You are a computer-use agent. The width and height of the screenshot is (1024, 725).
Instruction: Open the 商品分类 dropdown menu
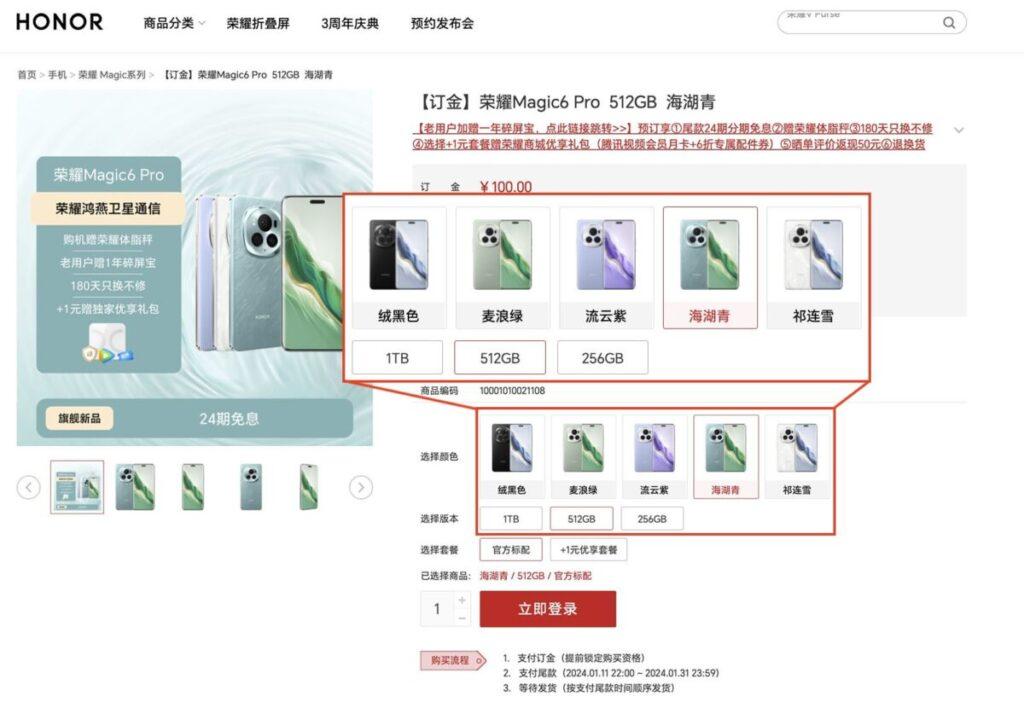coord(174,24)
